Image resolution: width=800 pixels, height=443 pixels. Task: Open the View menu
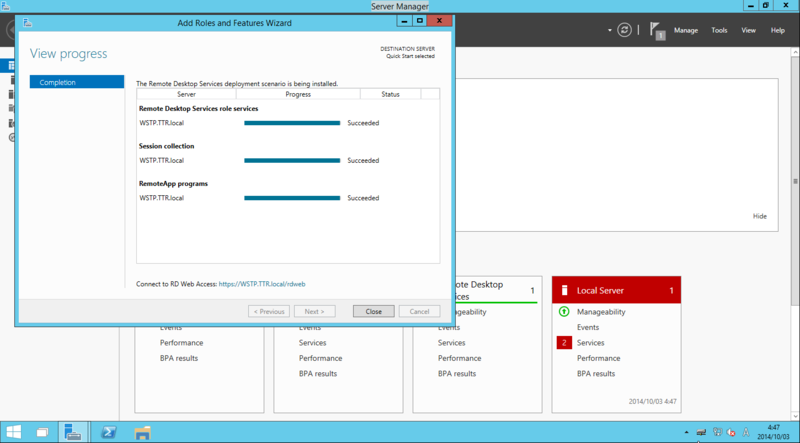[x=748, y=31]
